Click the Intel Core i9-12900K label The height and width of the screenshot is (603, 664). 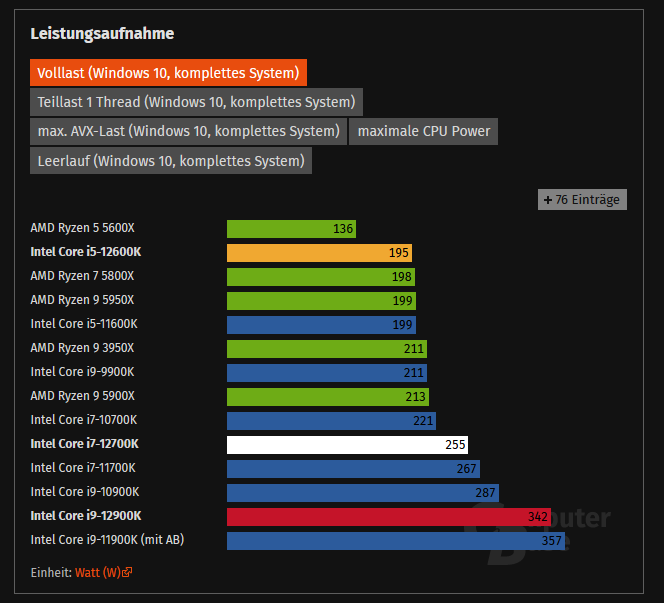86,516
